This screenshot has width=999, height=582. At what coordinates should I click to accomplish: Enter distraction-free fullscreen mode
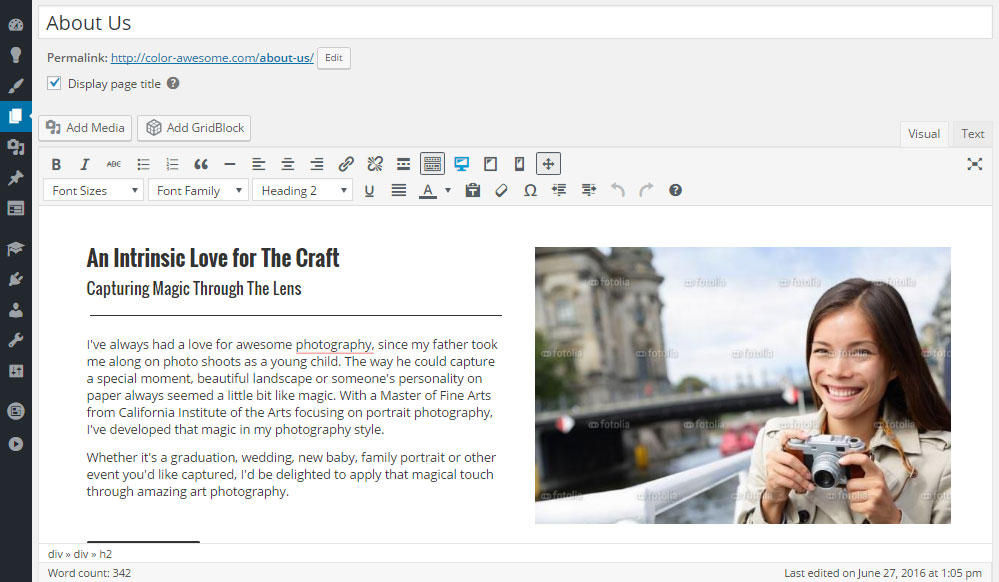(x=974, y=164)
